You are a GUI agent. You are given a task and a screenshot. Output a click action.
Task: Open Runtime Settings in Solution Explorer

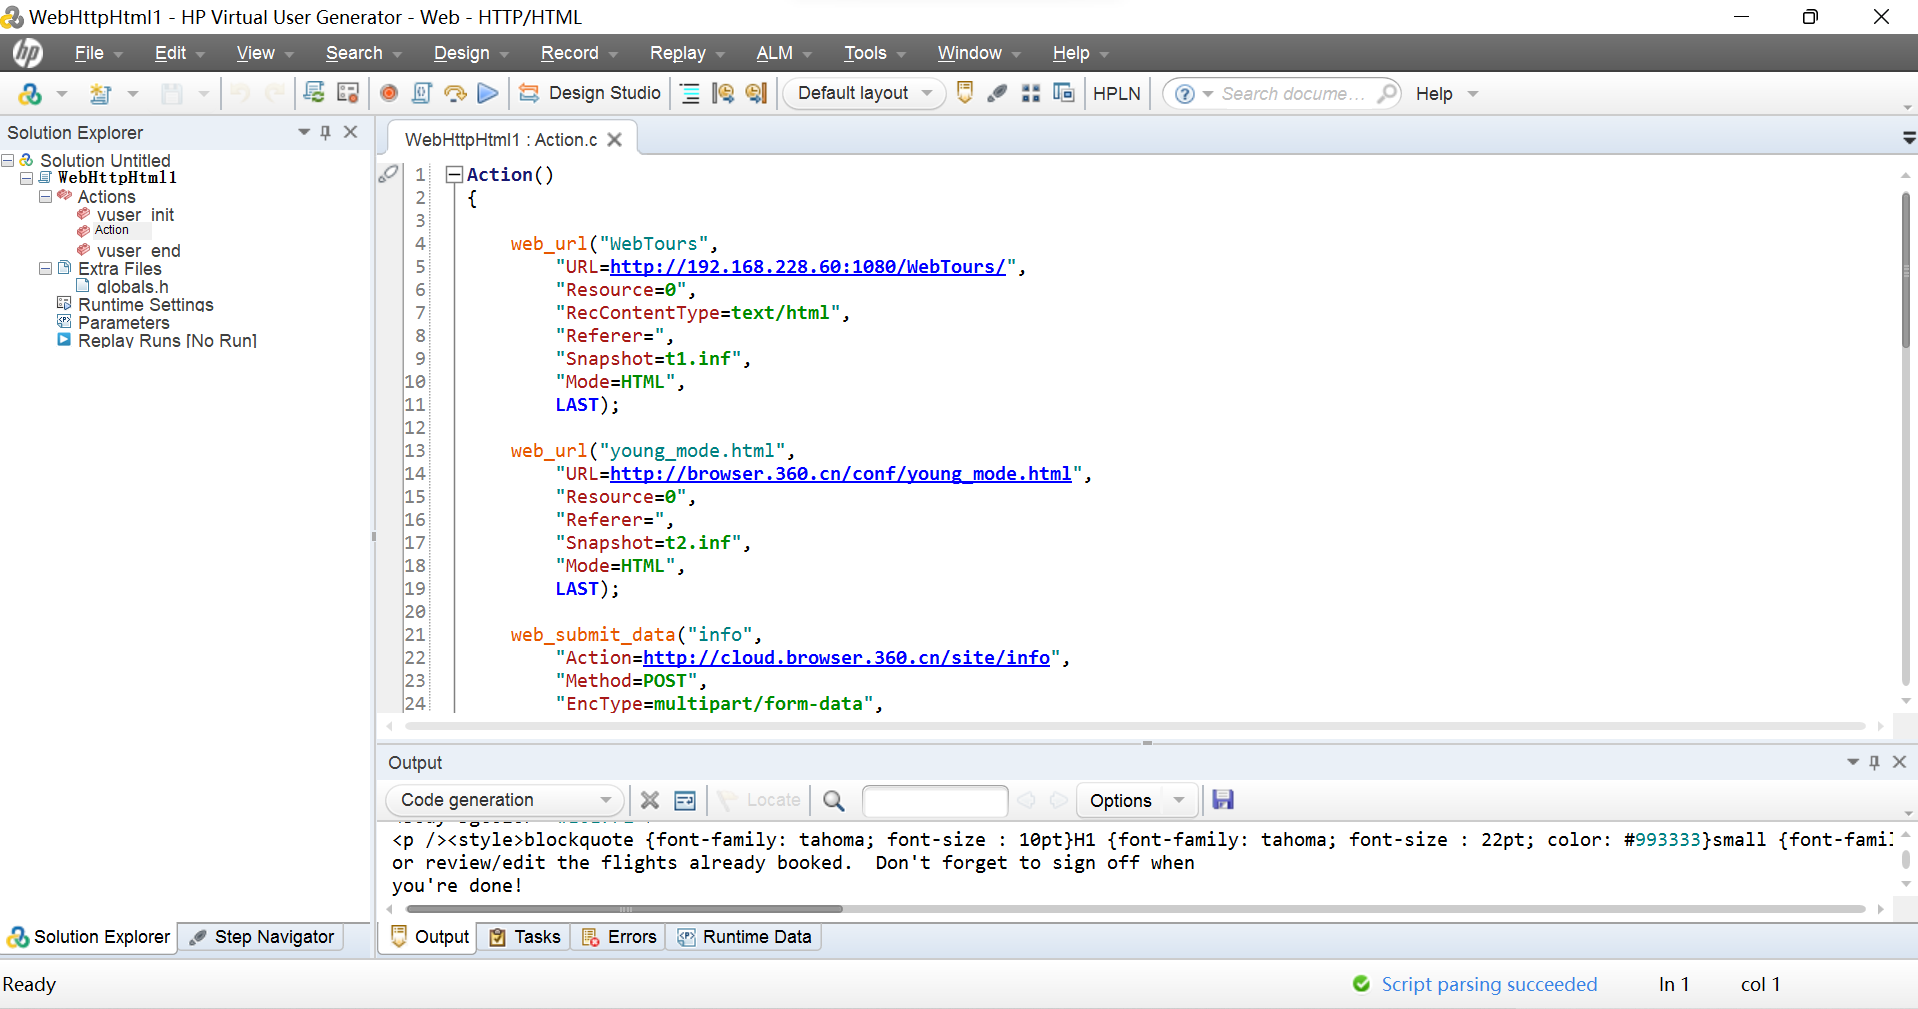pyautogui.click(x=146, y=305)
